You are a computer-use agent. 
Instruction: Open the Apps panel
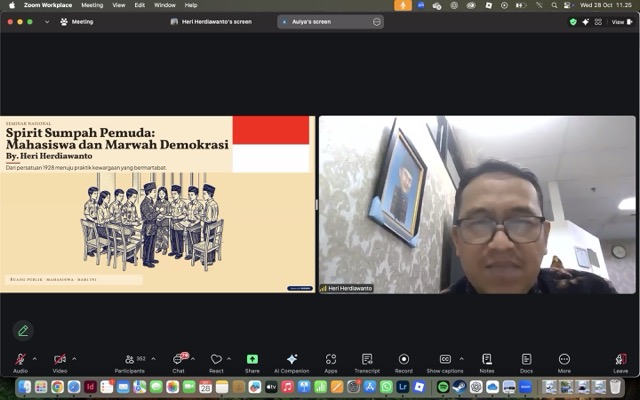pyautogui.click(x=331, y=362)
